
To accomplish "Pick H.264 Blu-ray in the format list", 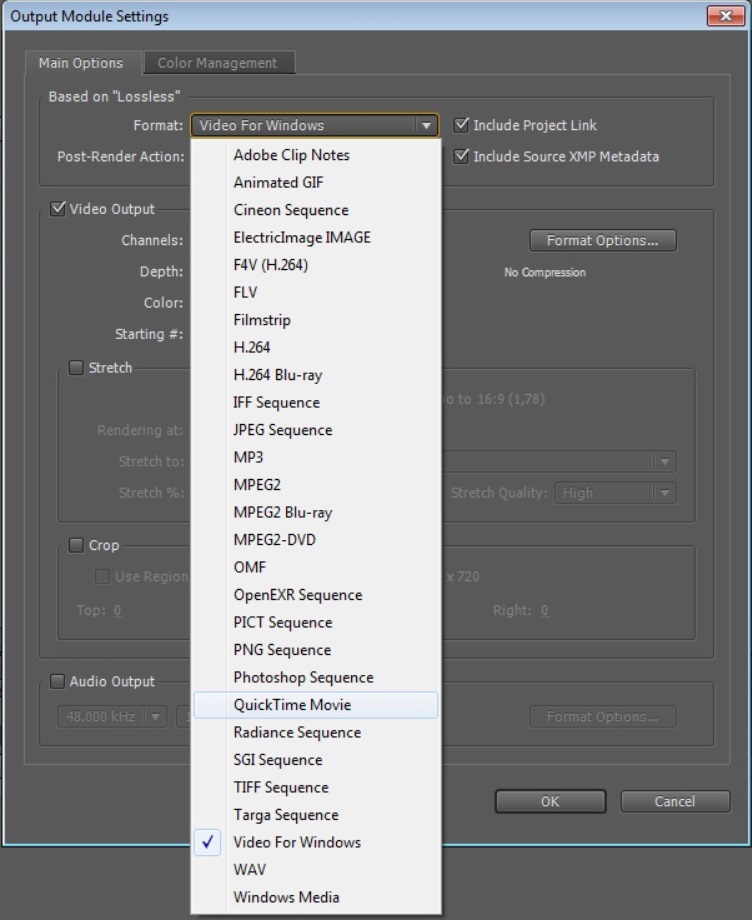I will (277, 375).
